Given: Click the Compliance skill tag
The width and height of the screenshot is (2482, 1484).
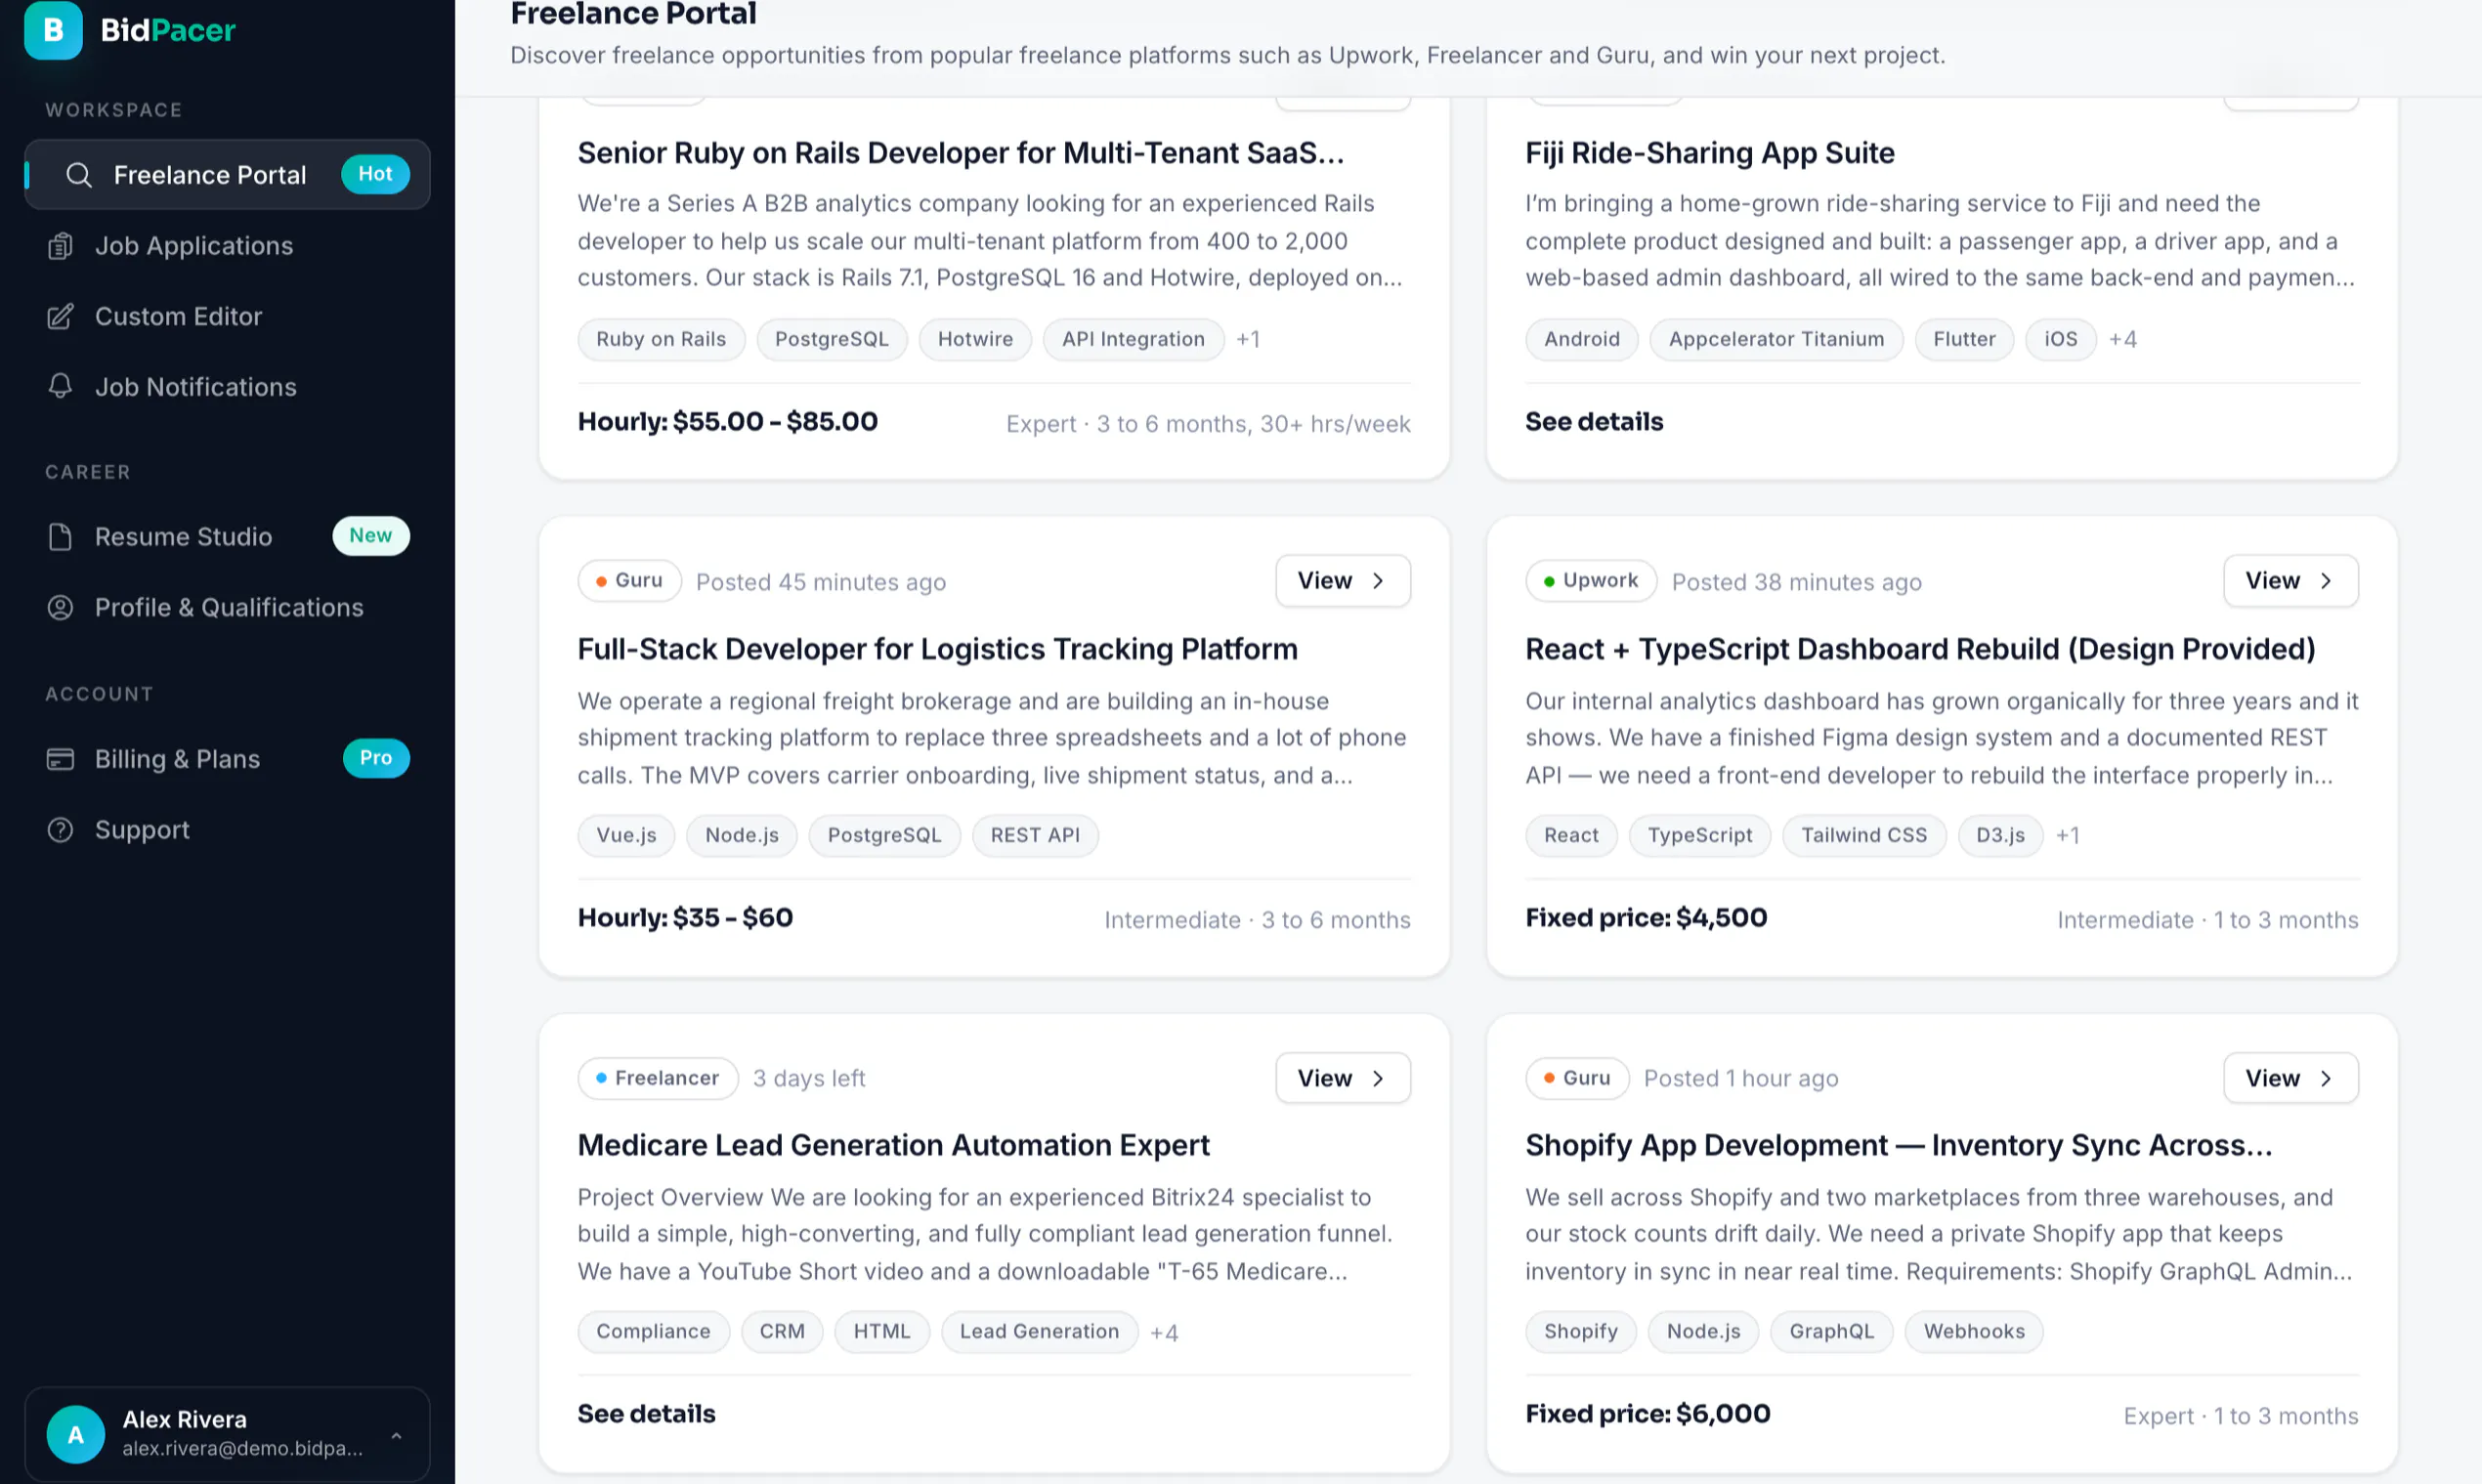Looking at the screenshot, I should [653, 1332].
